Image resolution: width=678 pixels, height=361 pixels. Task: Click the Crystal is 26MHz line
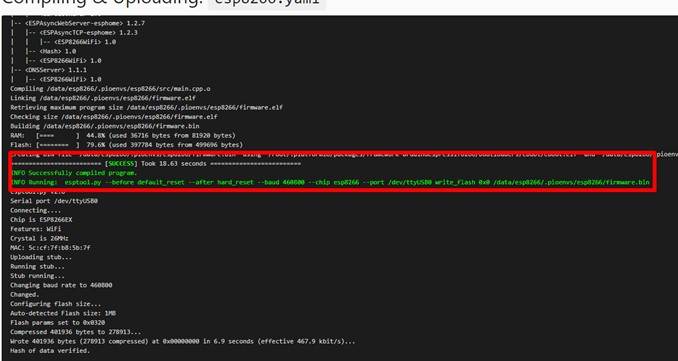tap(39, 238)
